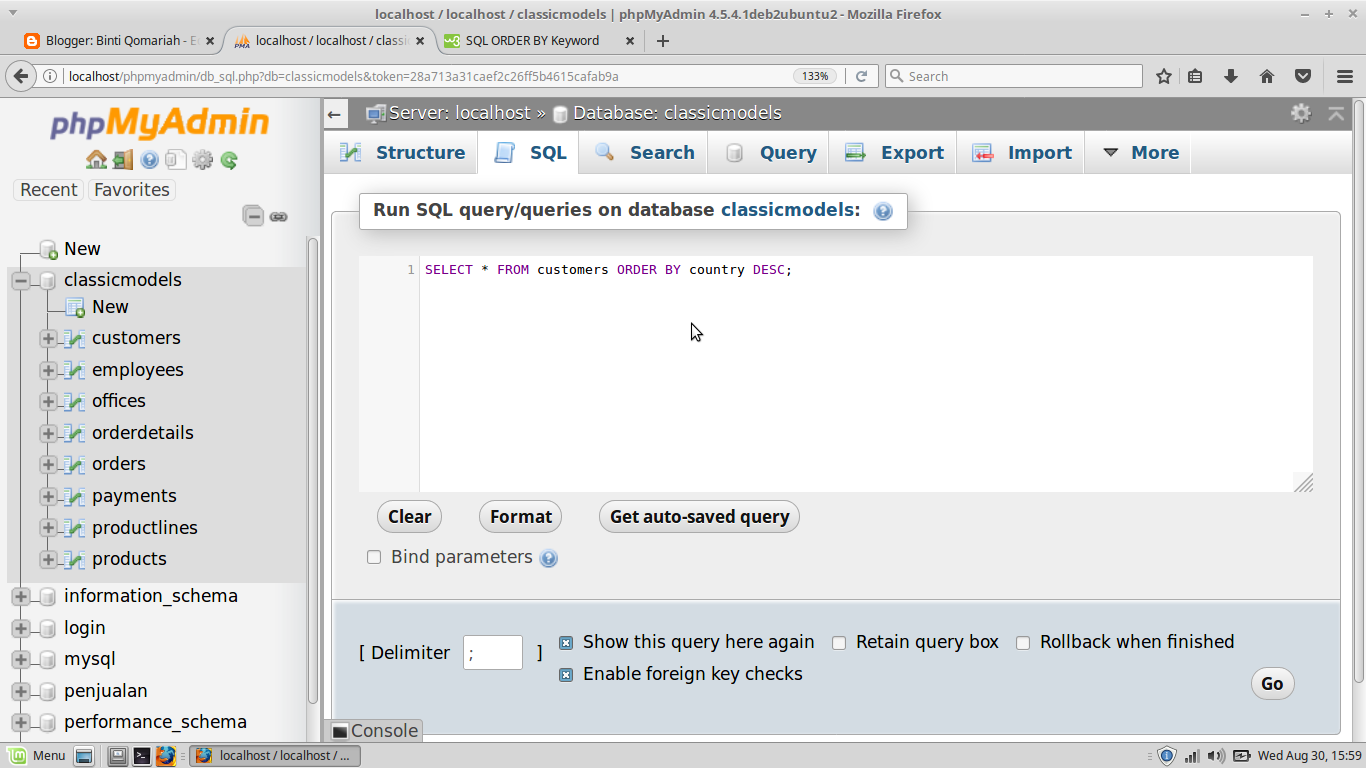Expand the penjualan database
The image size is (1366, 768).
click(19, 690)
